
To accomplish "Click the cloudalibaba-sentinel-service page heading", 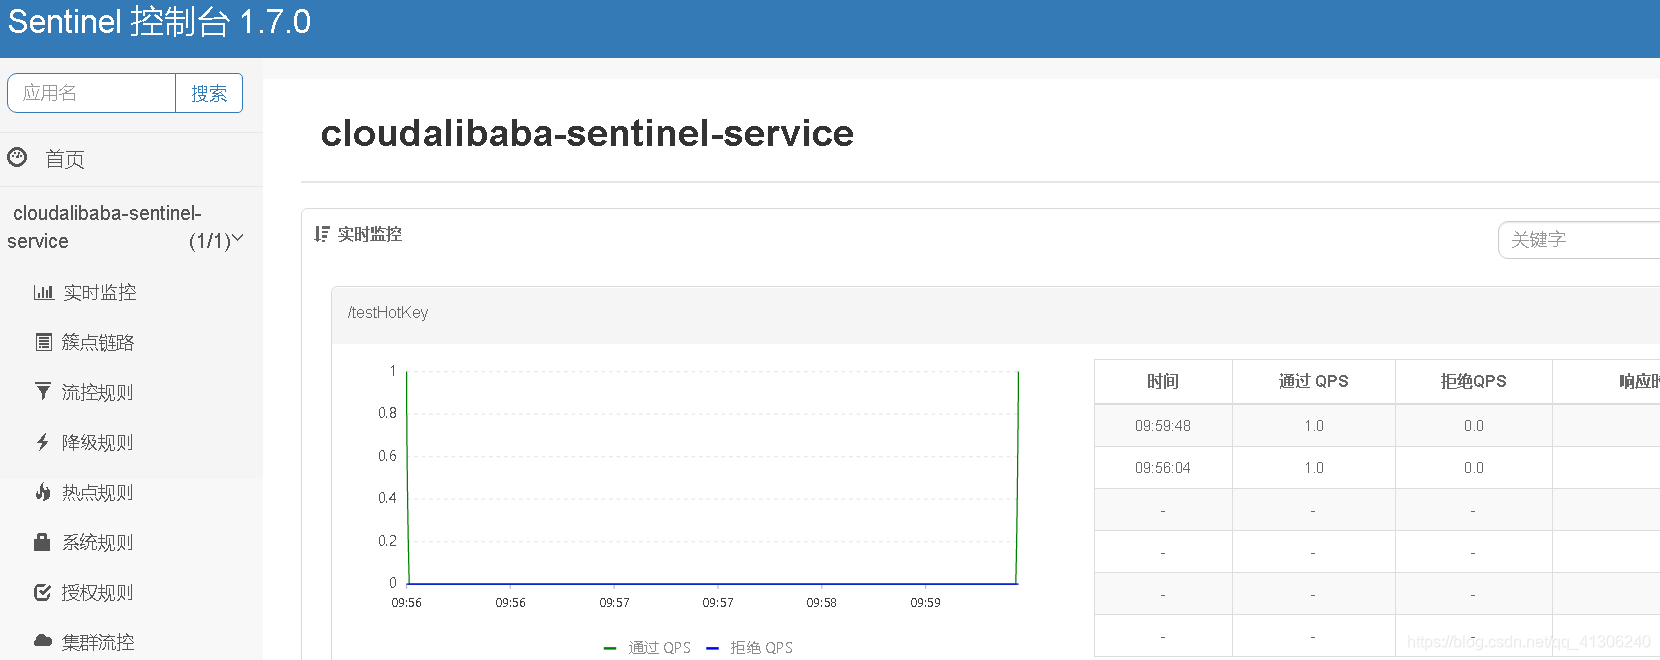I will click(587, 133).
